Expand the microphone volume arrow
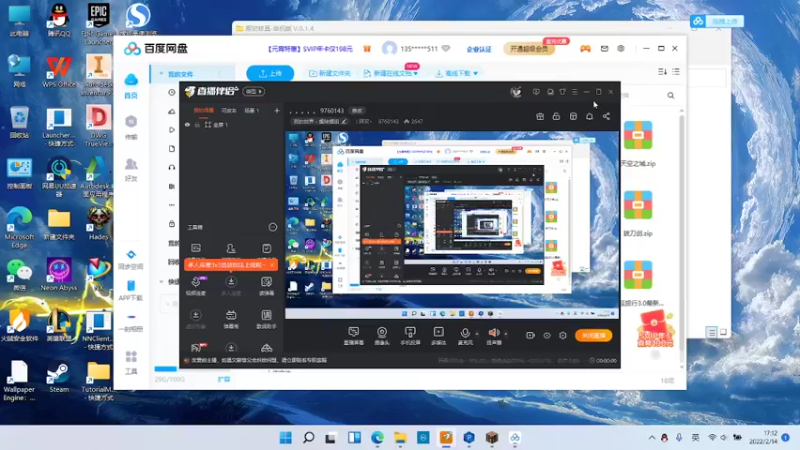The image size is (800, 450). pyautogui.click(x=477, y=333)
